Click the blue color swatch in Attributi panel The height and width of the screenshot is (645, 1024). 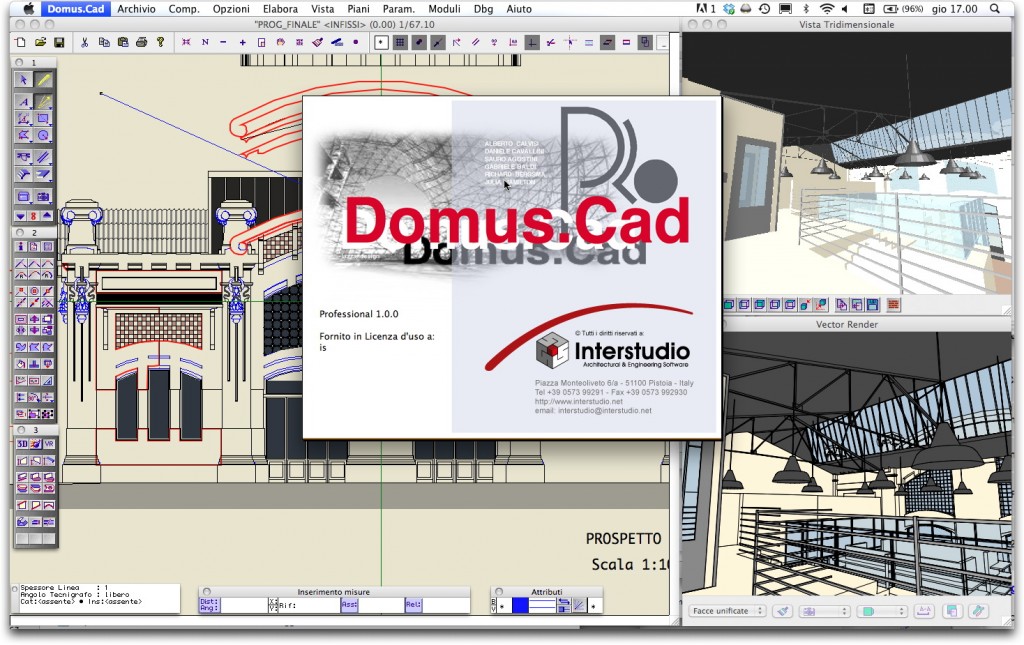pyautogui.click(x=520, y=603)
